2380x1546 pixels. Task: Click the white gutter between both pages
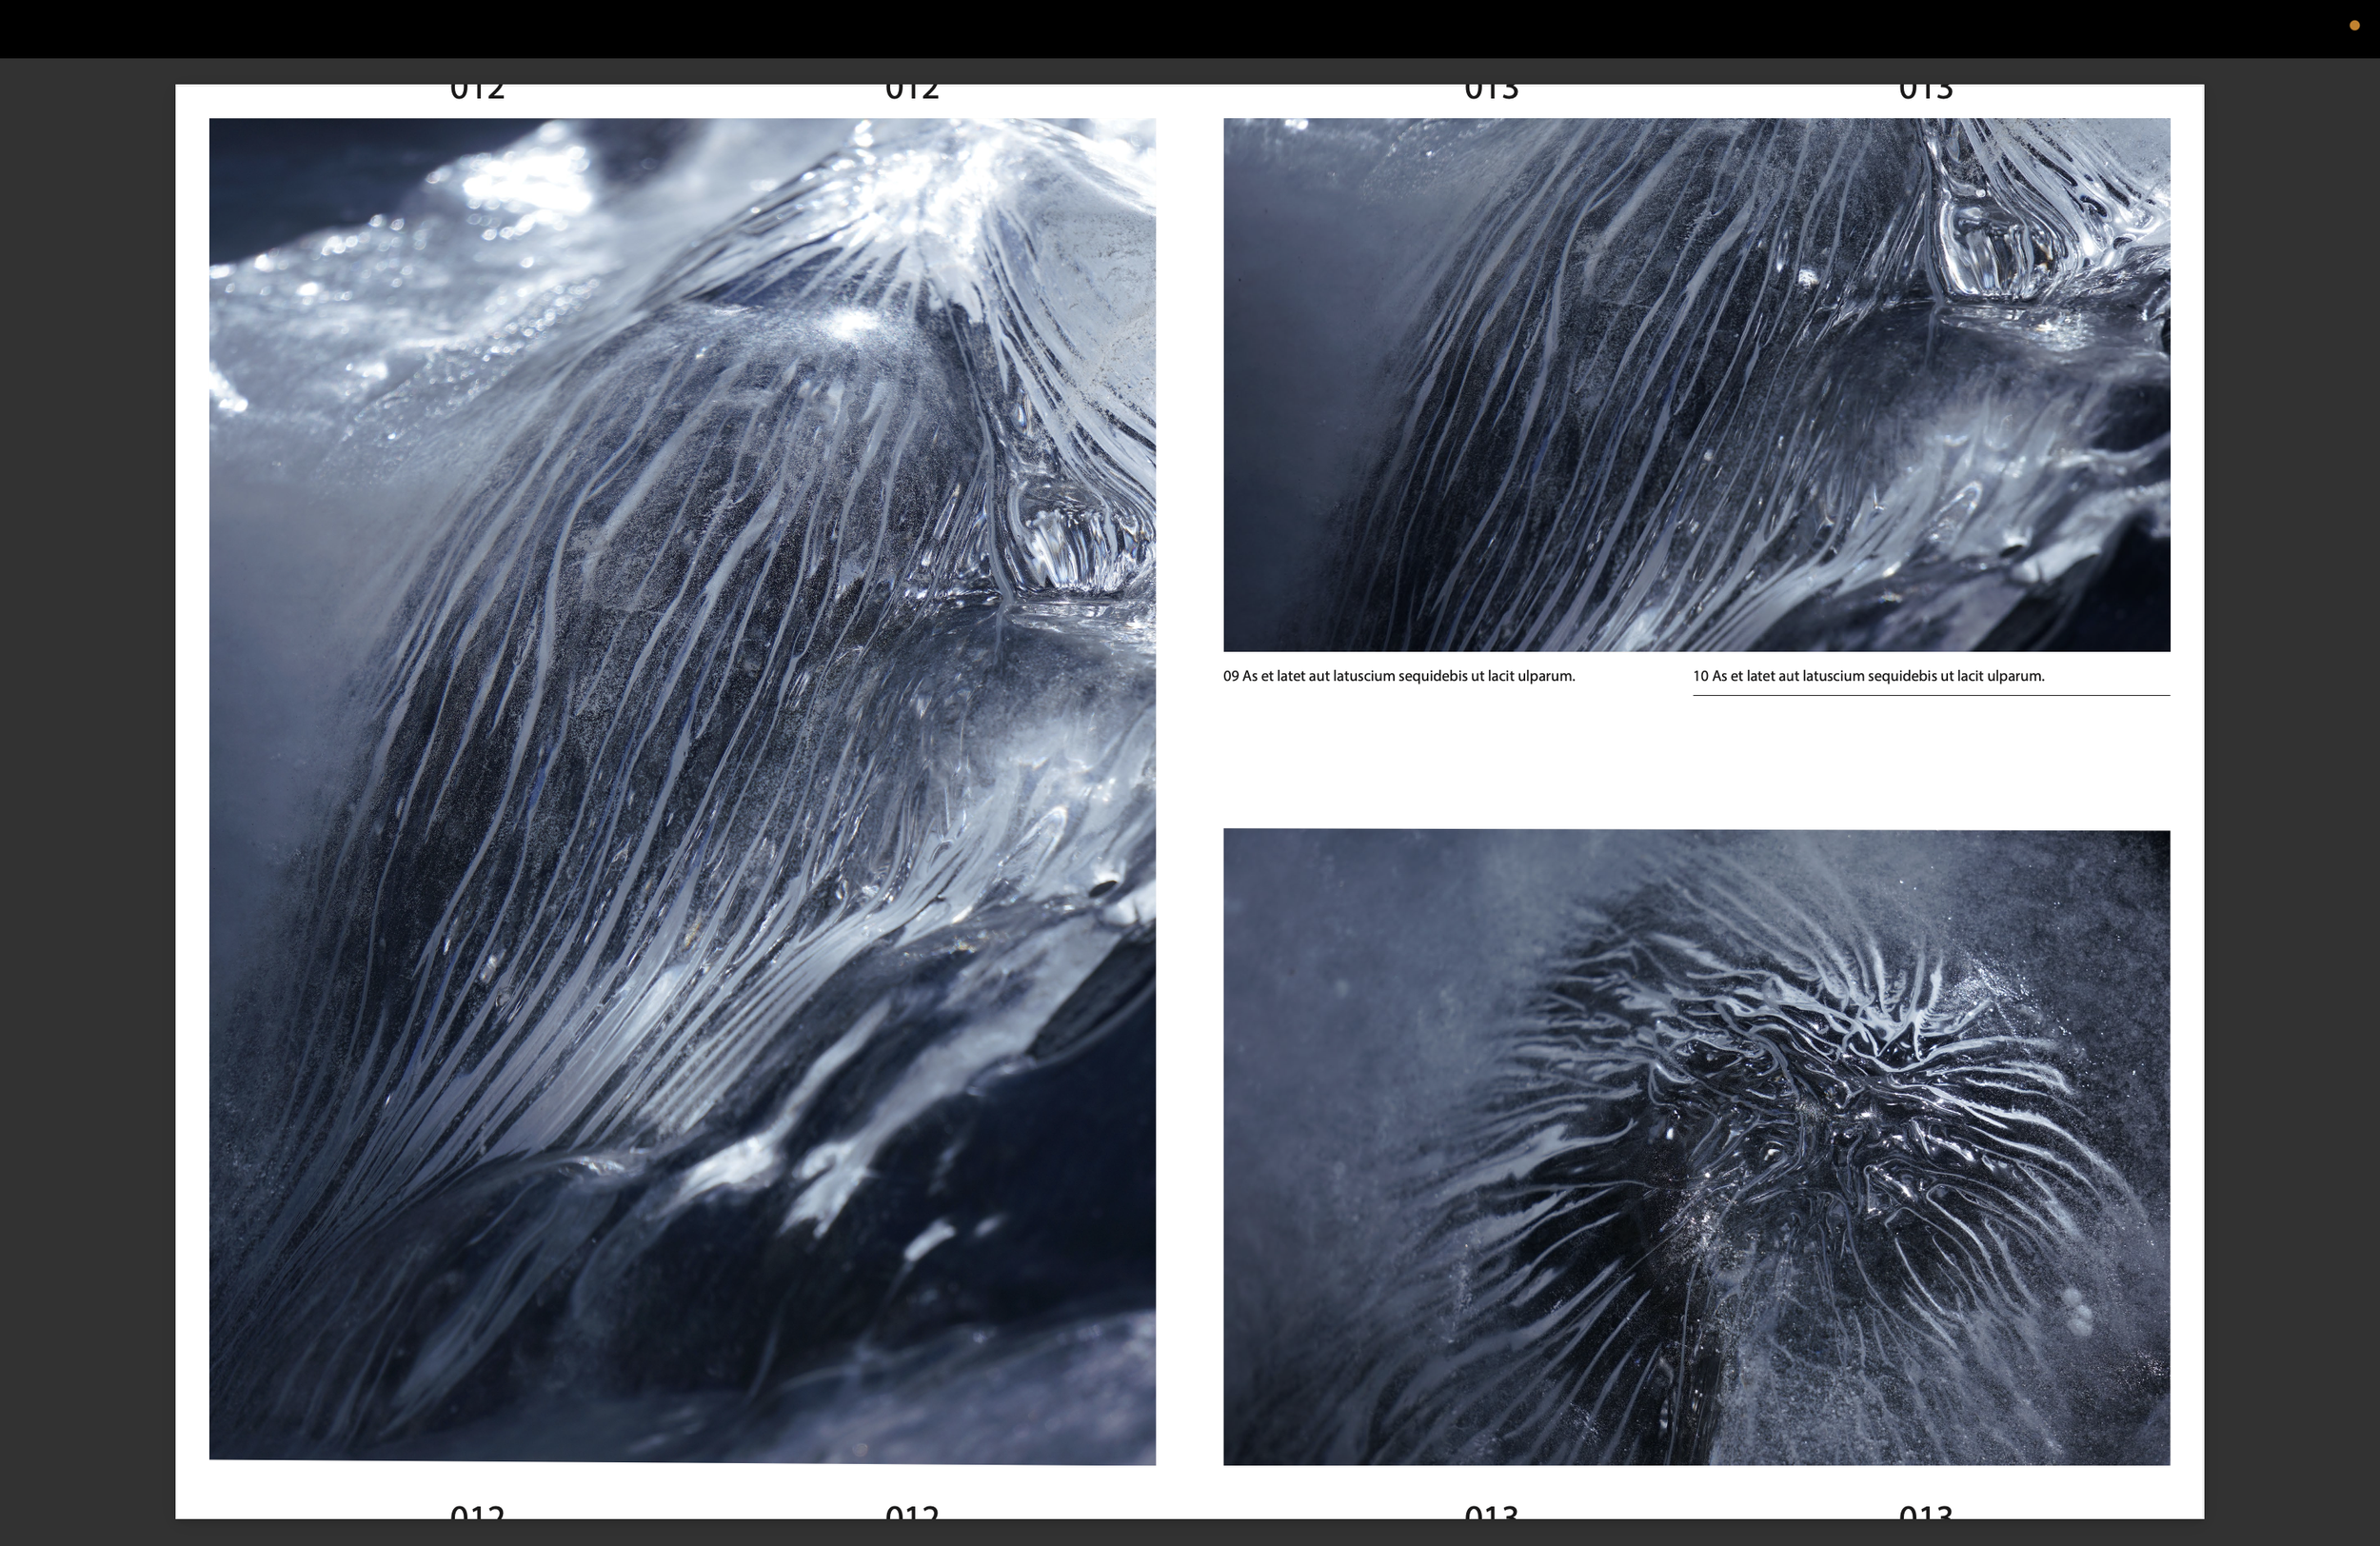tap(1189, 790)
